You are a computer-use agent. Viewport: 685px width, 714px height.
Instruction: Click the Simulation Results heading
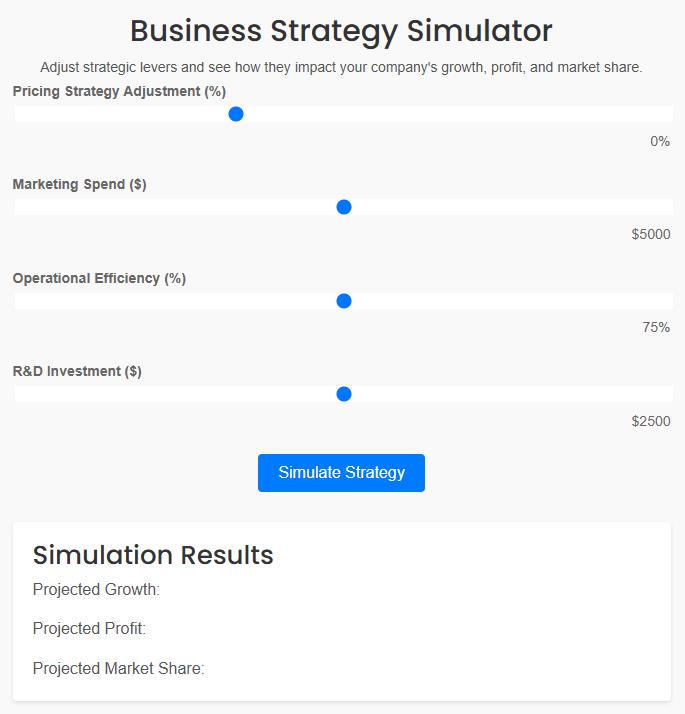click(153, 555)
